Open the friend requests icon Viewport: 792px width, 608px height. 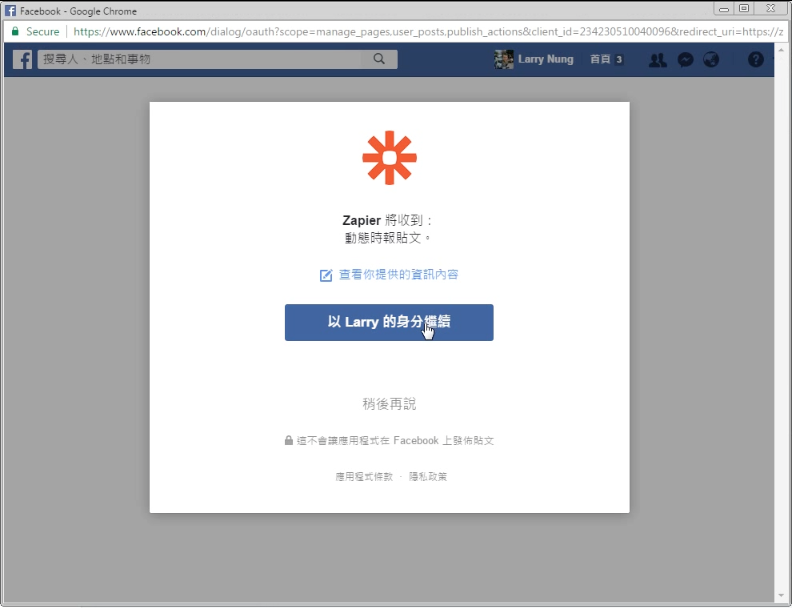[657, 60]
